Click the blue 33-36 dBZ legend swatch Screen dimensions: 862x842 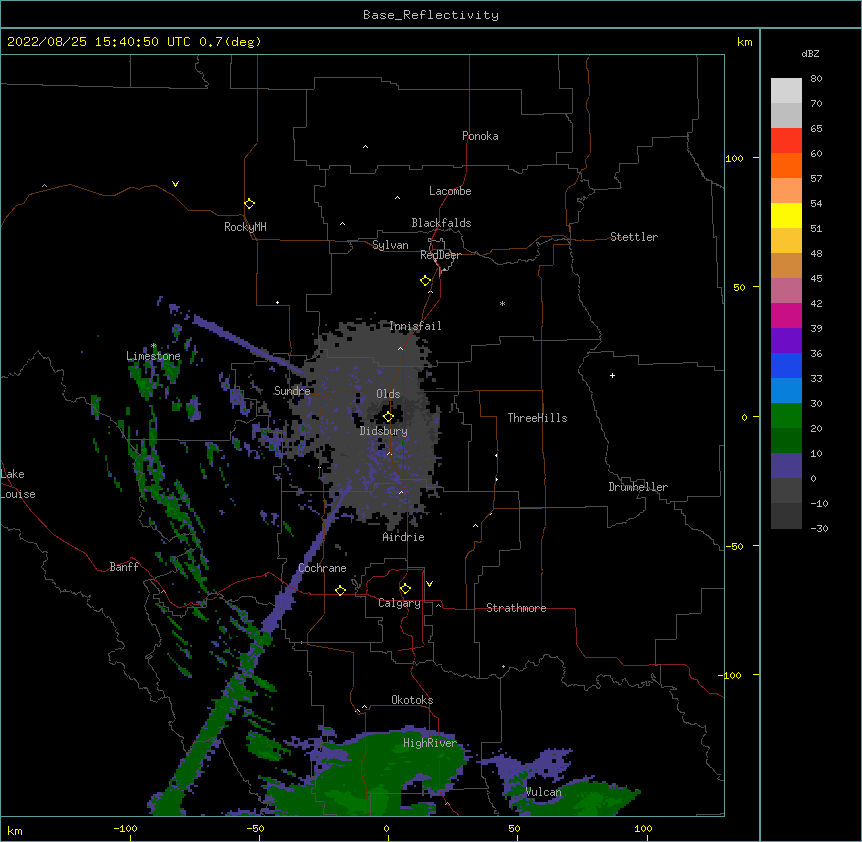[x=786, y=365]
